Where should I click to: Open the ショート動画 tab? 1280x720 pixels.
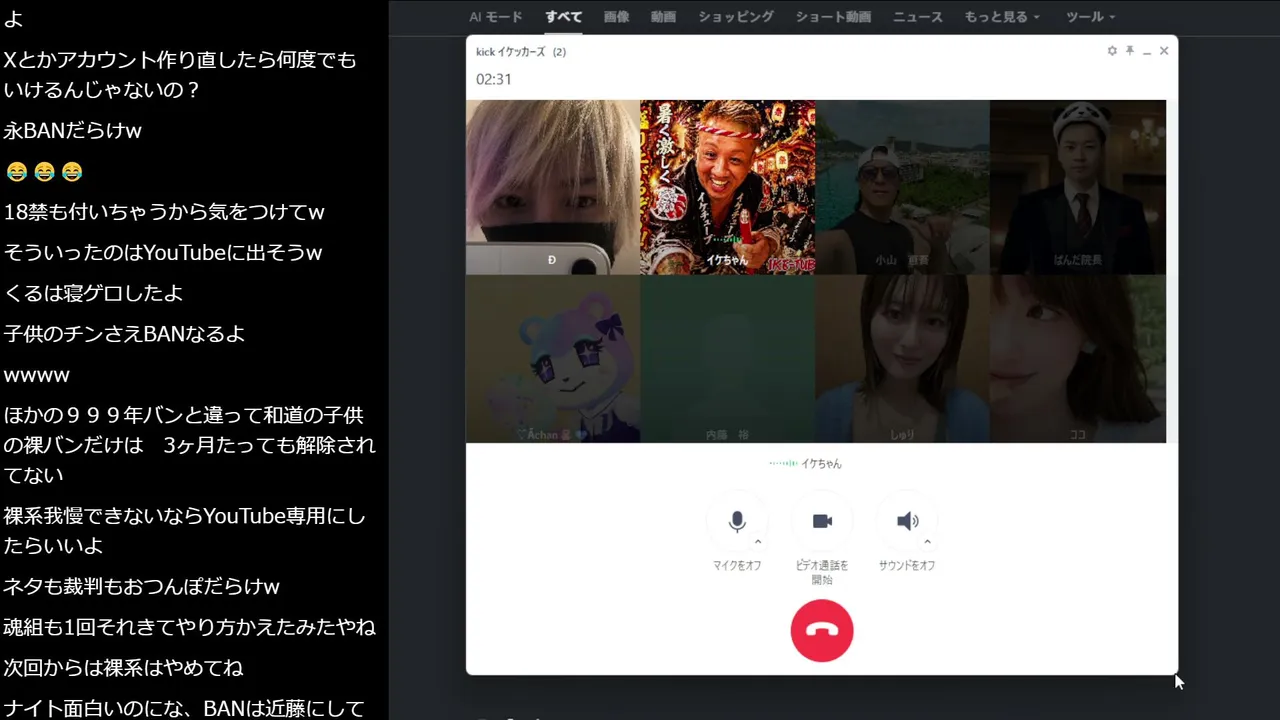tap(833, 17)
